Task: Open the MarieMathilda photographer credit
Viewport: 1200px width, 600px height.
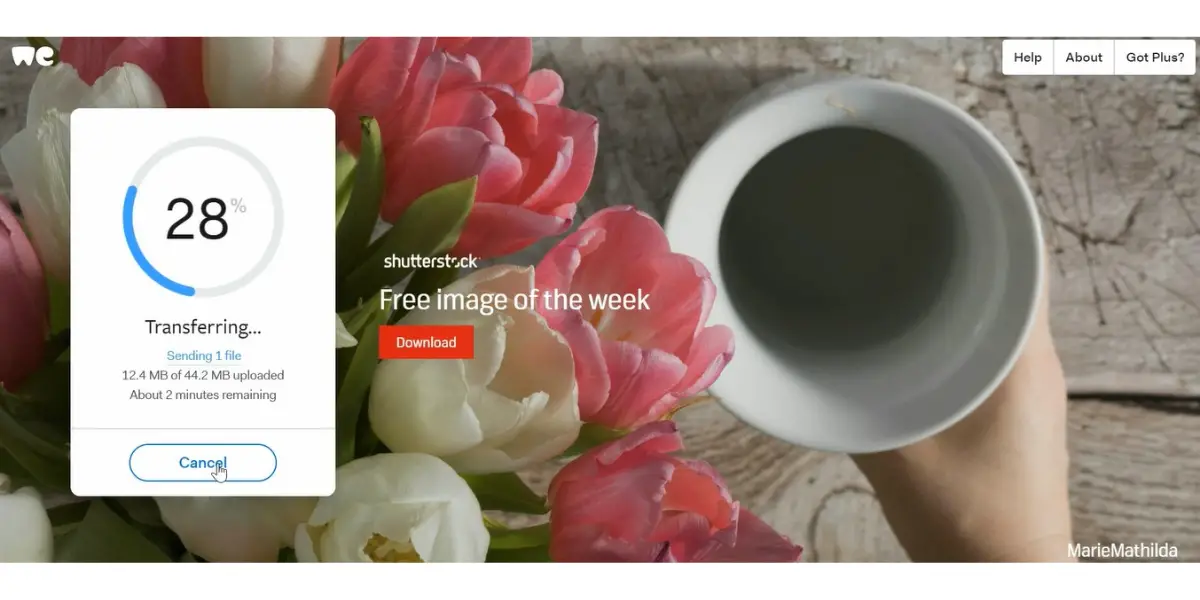Action: tap(1122, 550)
